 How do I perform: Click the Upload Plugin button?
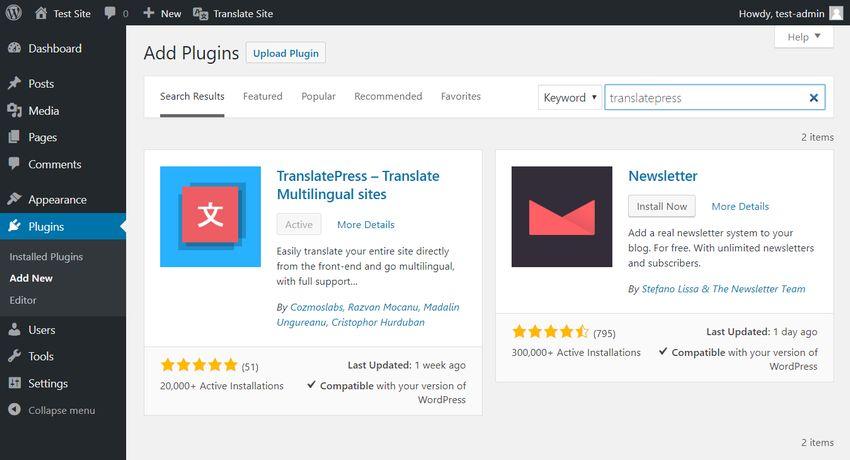tap(286, 53)
